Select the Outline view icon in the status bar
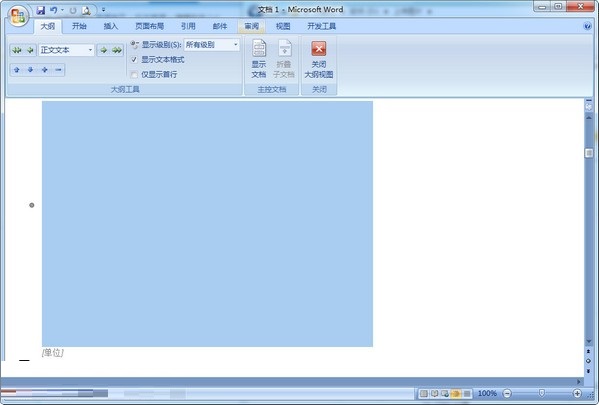 tap(456, 393)
